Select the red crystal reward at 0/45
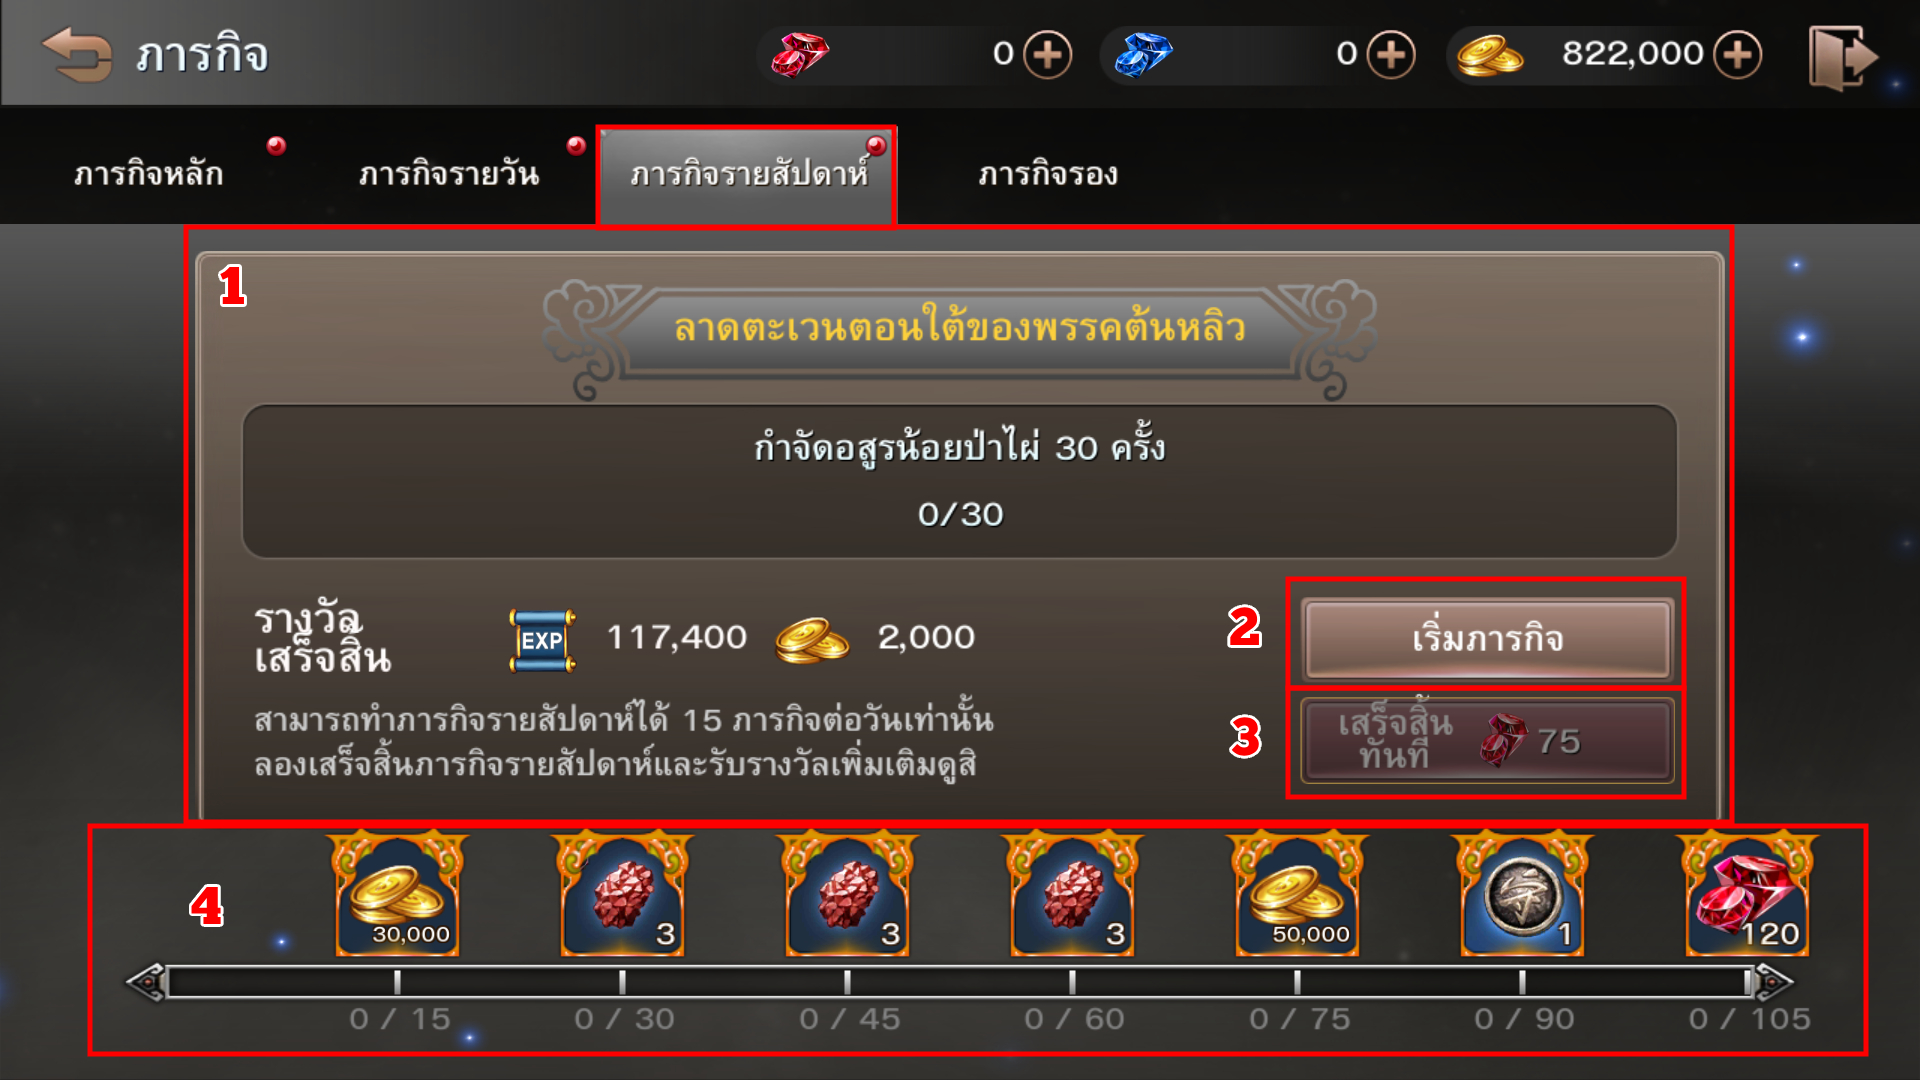1920x1080 pixels. pos(848,893)
